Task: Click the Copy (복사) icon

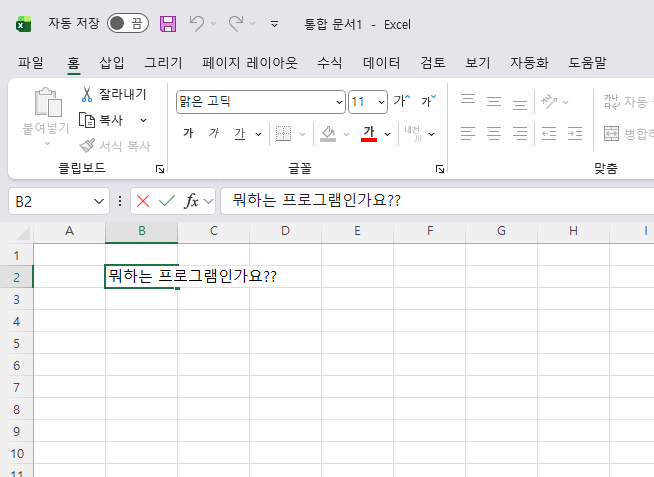Action: (x=87, y=119)
